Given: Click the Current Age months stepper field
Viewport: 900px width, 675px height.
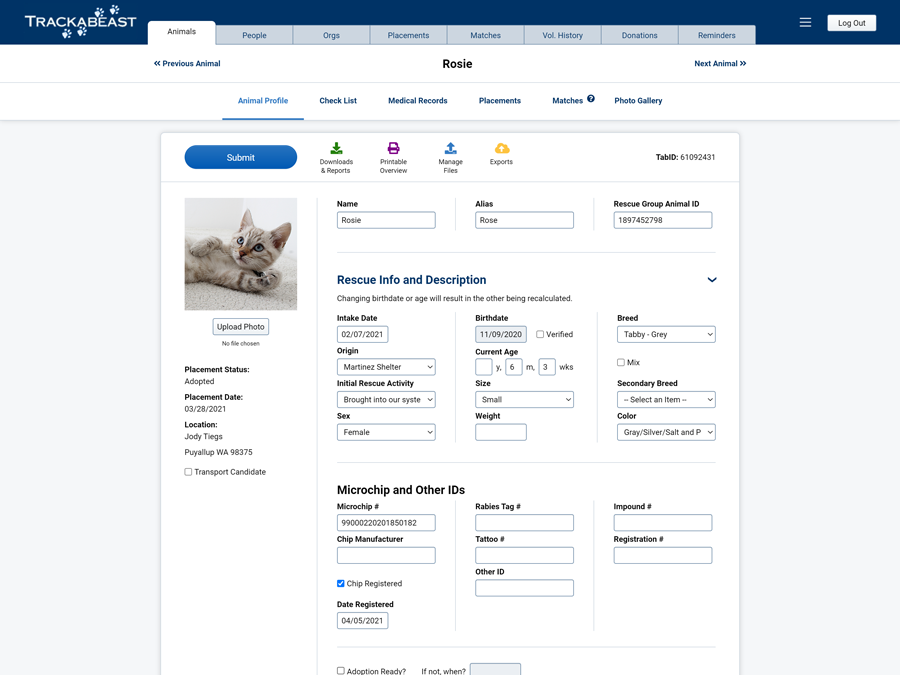Looking at the screenshot, I should [513, 367].
